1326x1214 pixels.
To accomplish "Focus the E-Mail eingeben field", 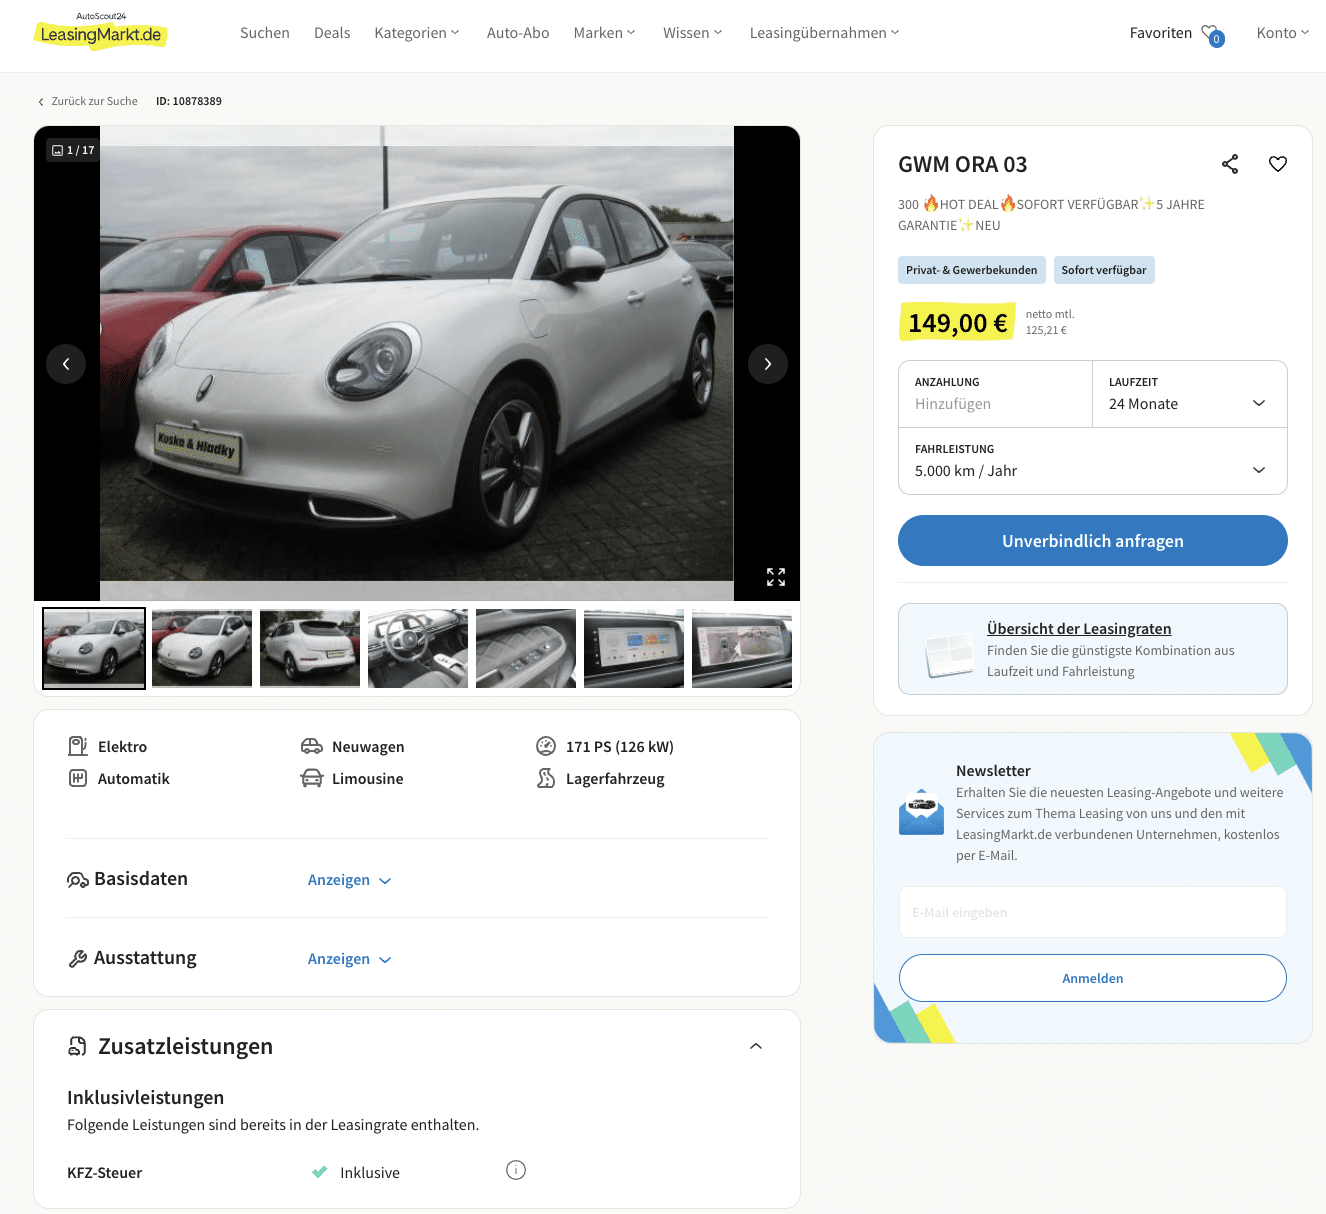I will tap(1093, 912).
